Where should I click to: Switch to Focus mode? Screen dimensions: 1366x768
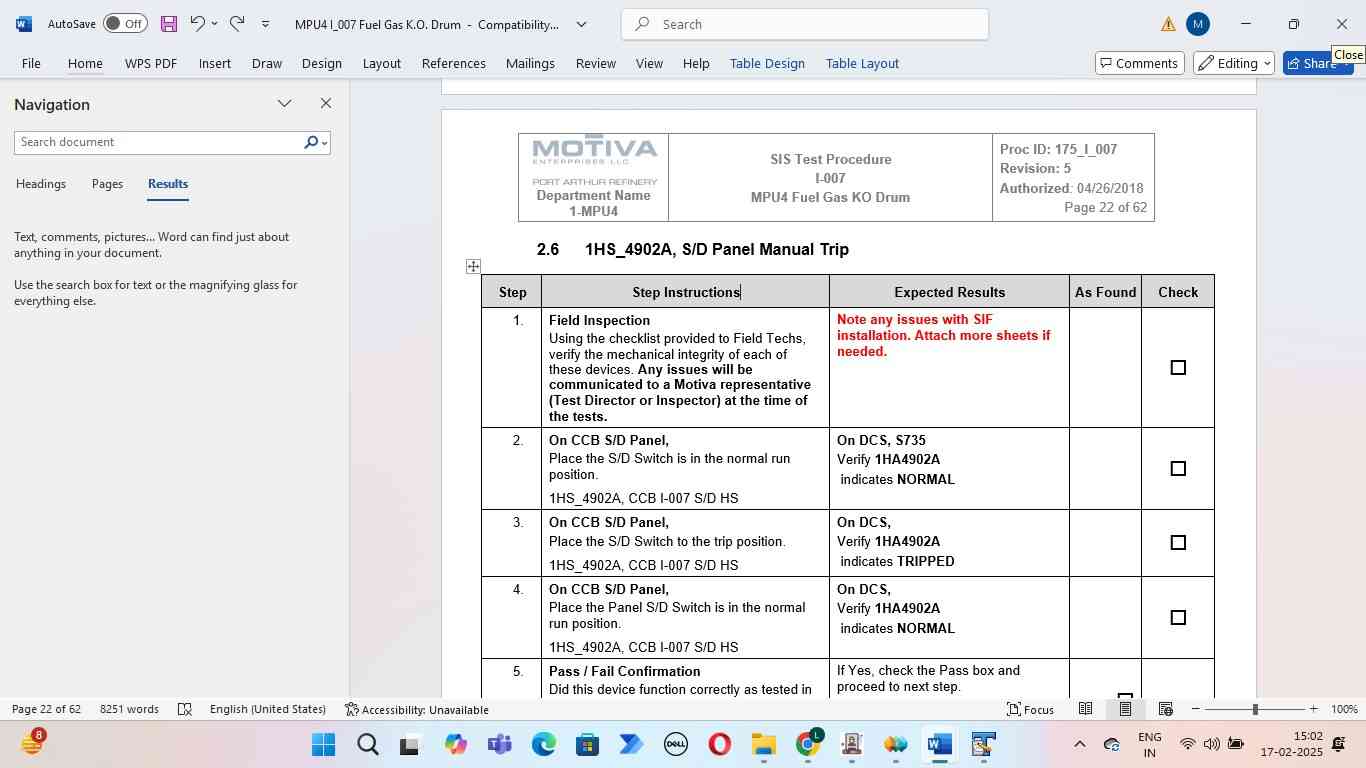coord(1030,709)
